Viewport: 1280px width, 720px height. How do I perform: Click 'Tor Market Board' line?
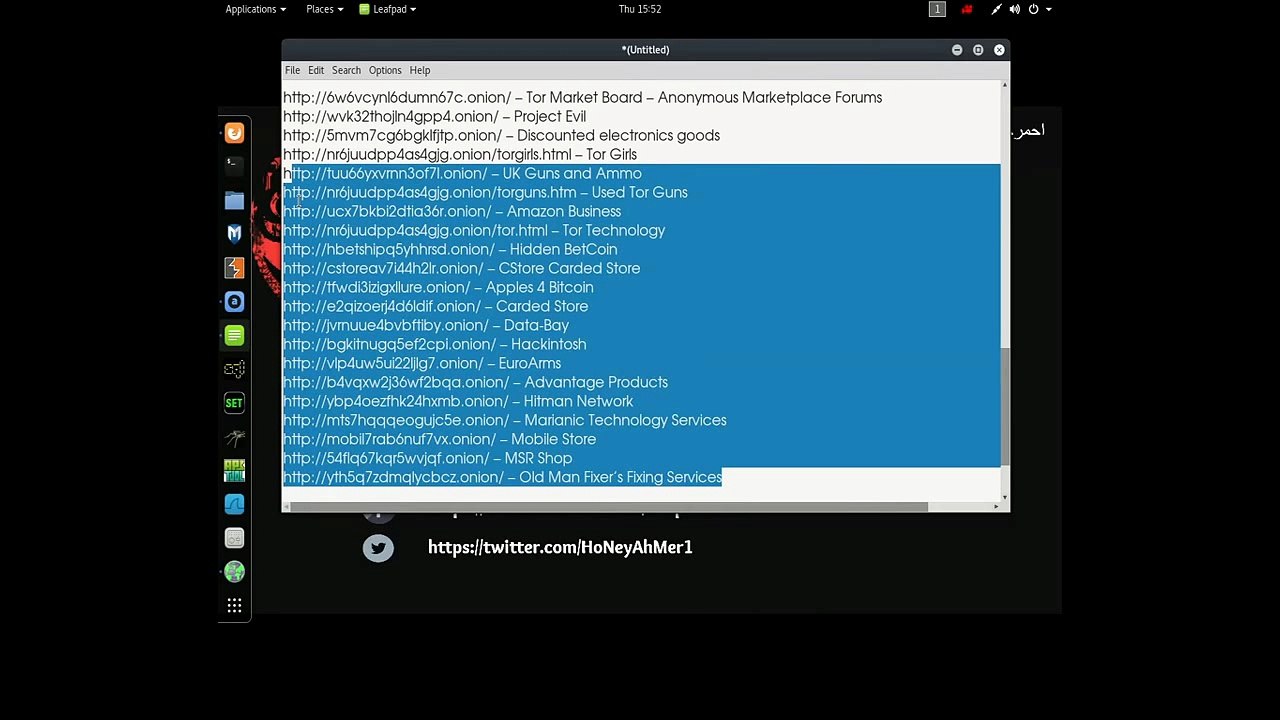[582, 97]
